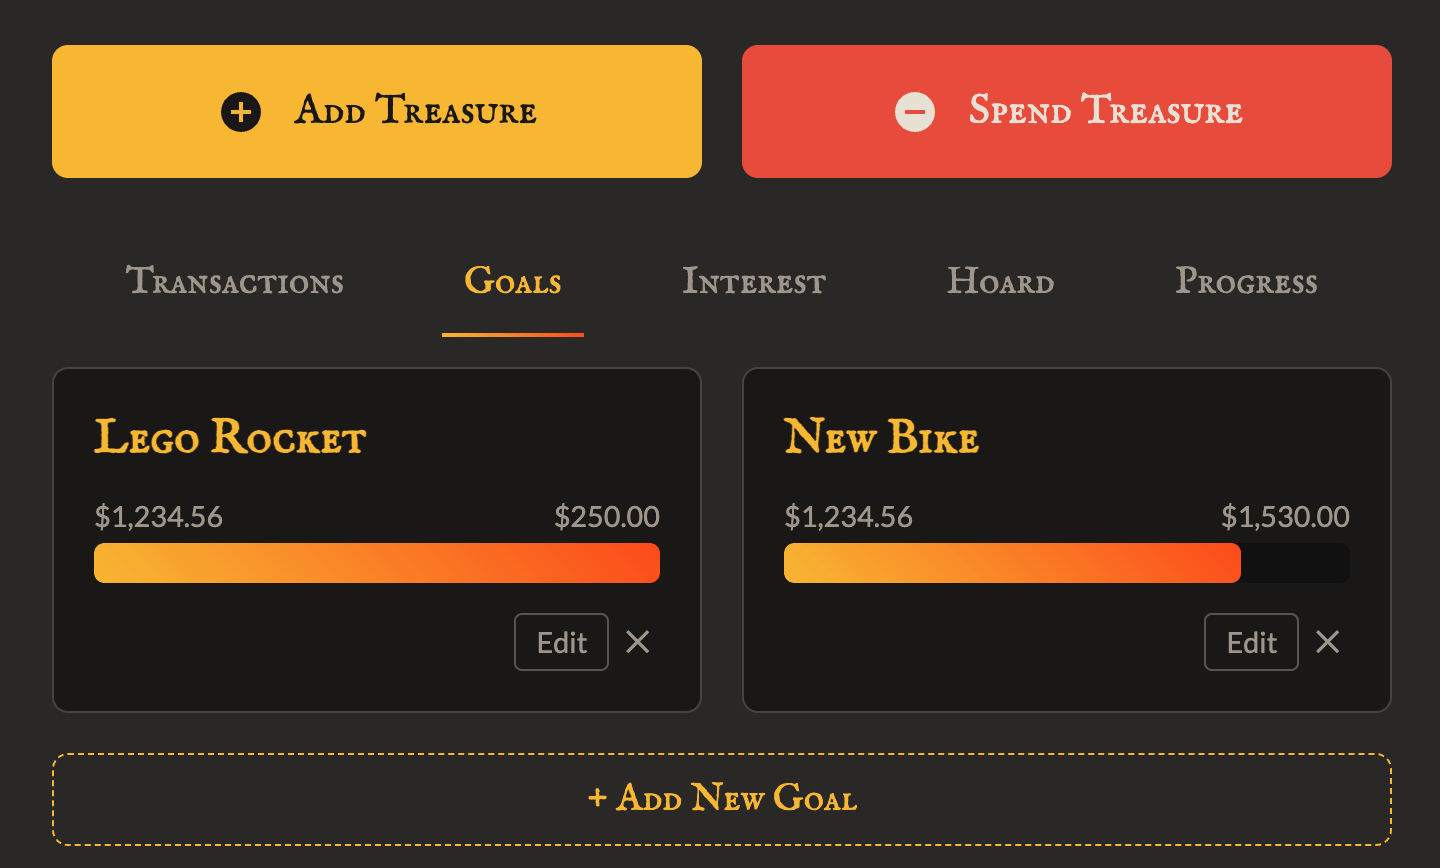Open the Interest tab
1440x868 pixels.
tap(753, 282)
